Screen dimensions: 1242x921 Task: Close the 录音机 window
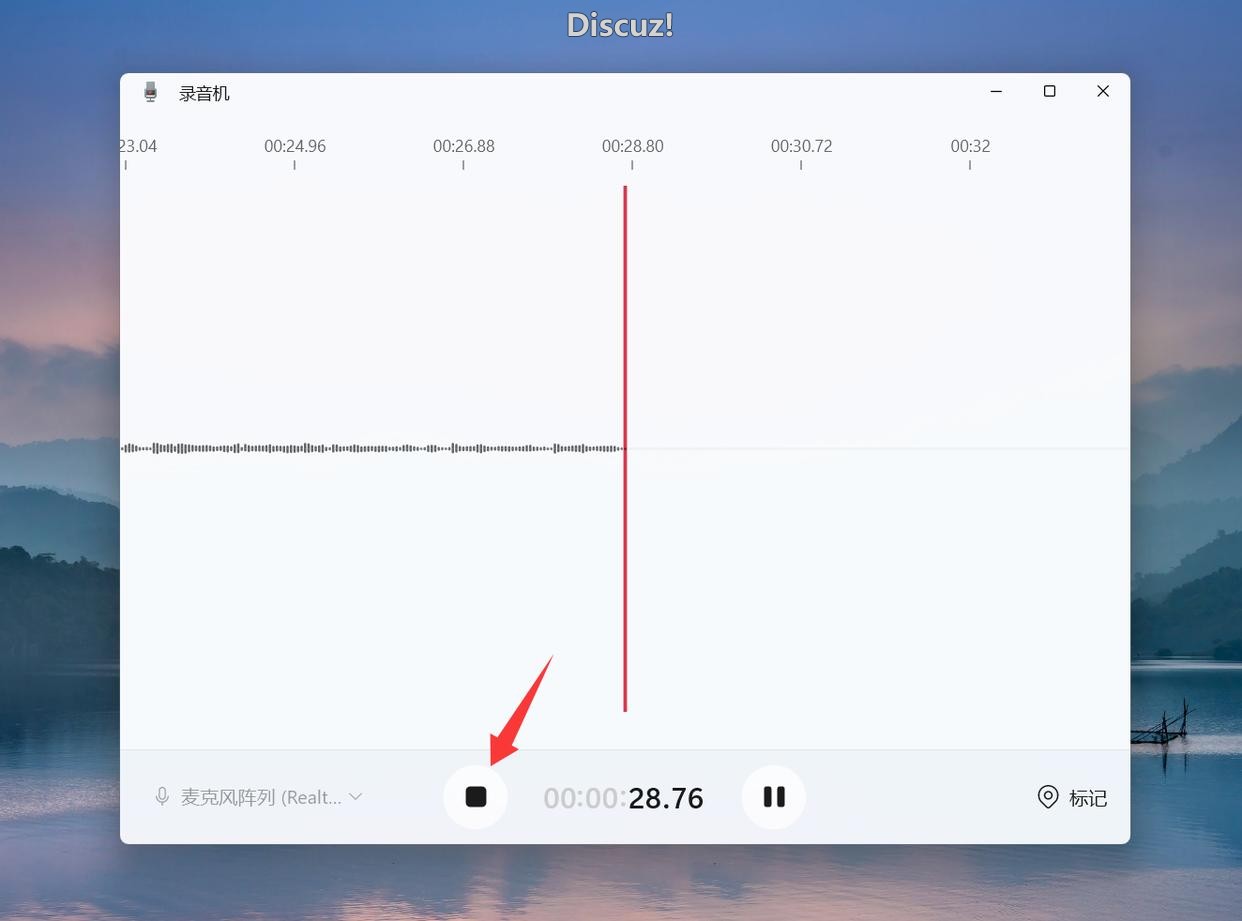pos(1103,91)
